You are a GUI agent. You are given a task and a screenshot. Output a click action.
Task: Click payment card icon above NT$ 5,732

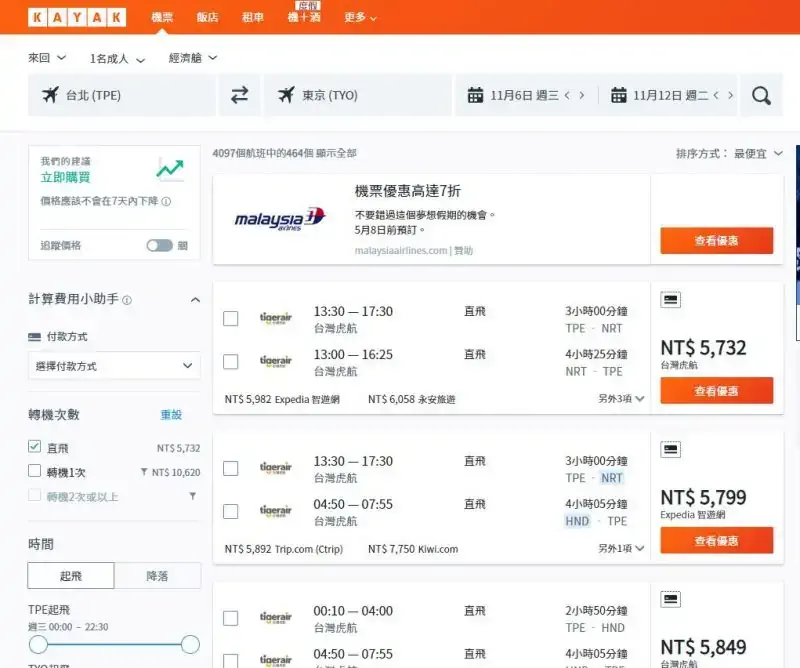[671, 299]
